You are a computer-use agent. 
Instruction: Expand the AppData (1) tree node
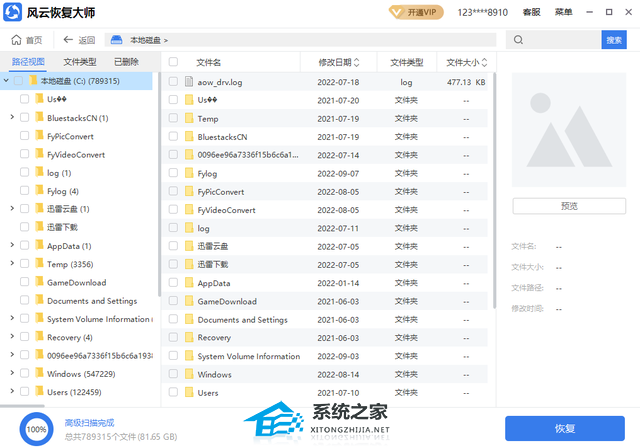(x=12, y=245)
